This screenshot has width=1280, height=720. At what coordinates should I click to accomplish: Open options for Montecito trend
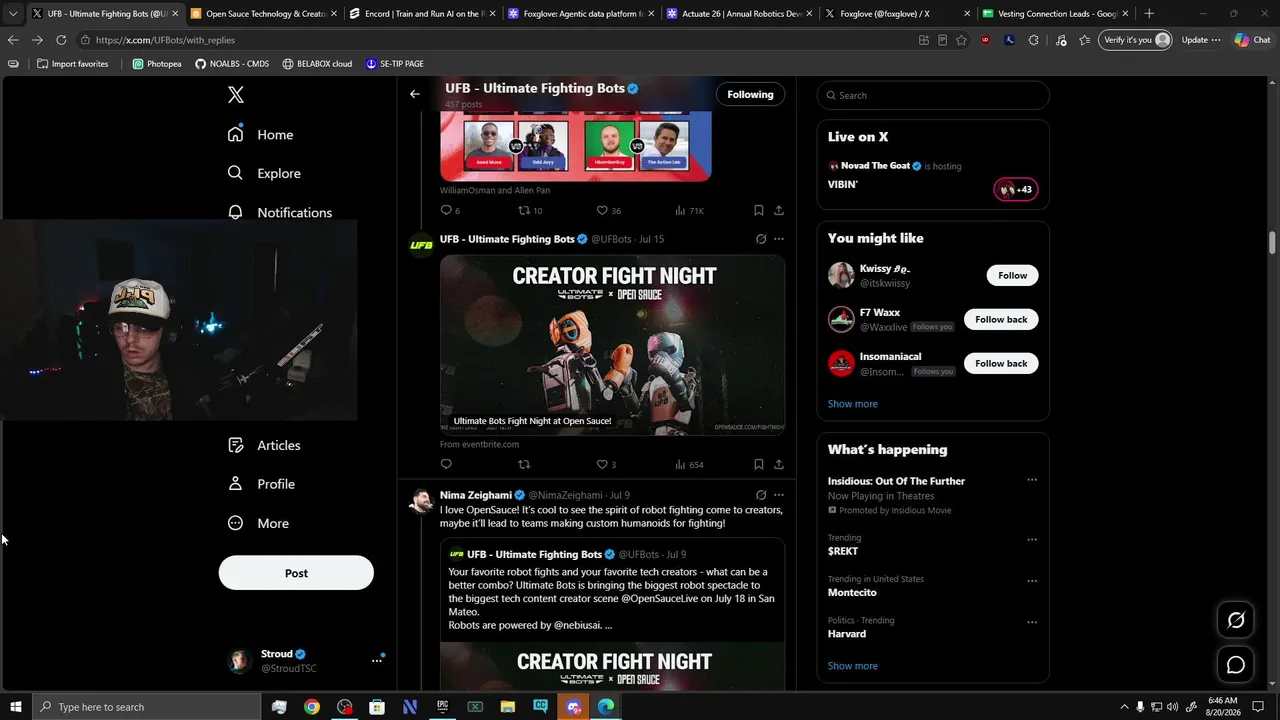click(x=1032, y=580)
